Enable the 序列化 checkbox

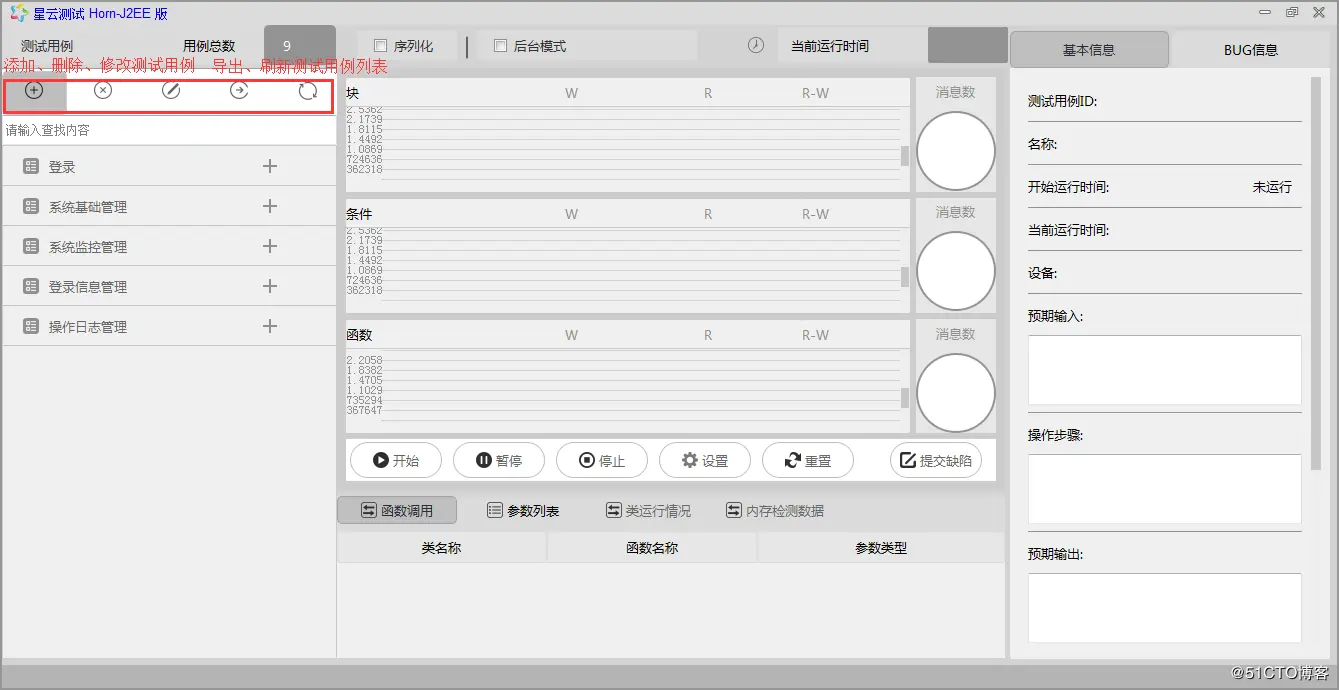(380, 46)
